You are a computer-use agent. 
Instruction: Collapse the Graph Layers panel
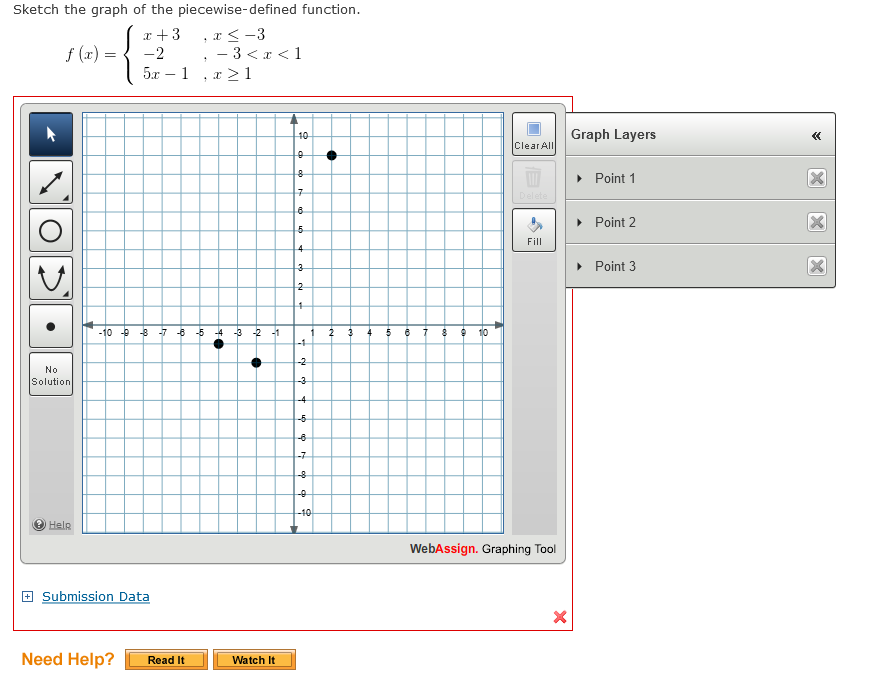coord(817,134)
